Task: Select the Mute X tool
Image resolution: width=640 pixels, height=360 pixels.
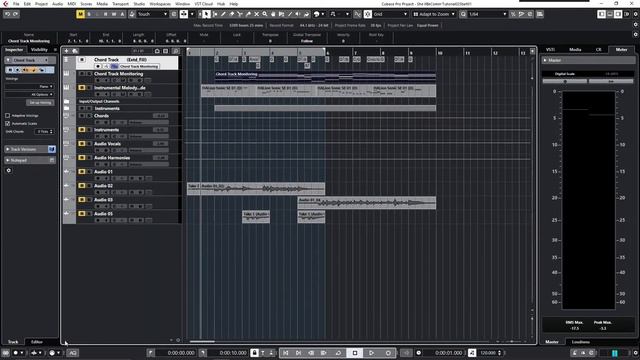Action: 256,14
